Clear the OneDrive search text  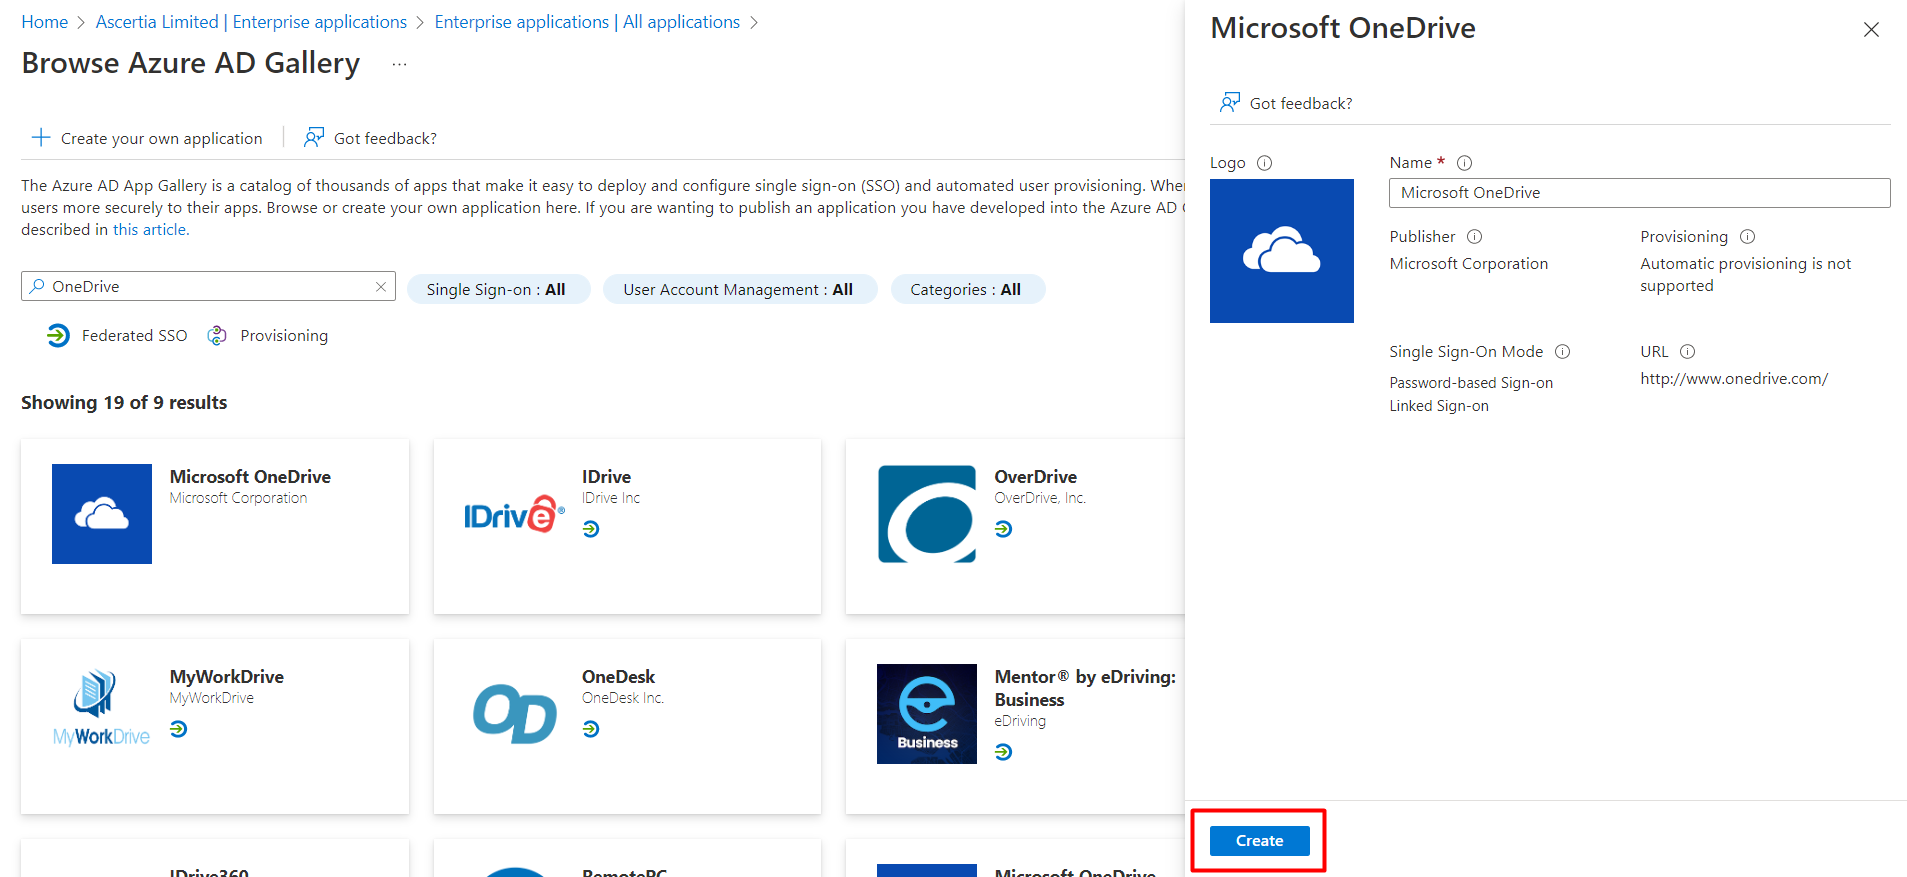(381, 287)
